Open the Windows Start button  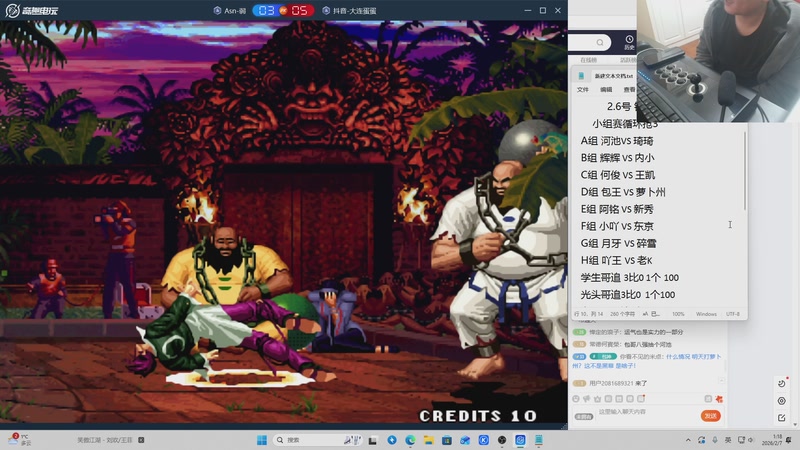262,440
